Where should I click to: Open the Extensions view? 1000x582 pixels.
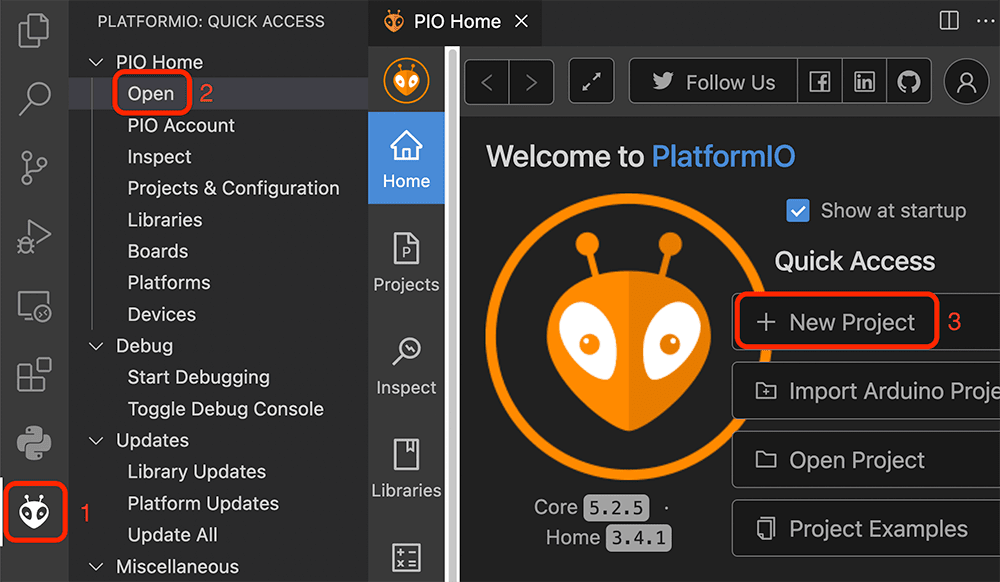click(x=34, y=374)
